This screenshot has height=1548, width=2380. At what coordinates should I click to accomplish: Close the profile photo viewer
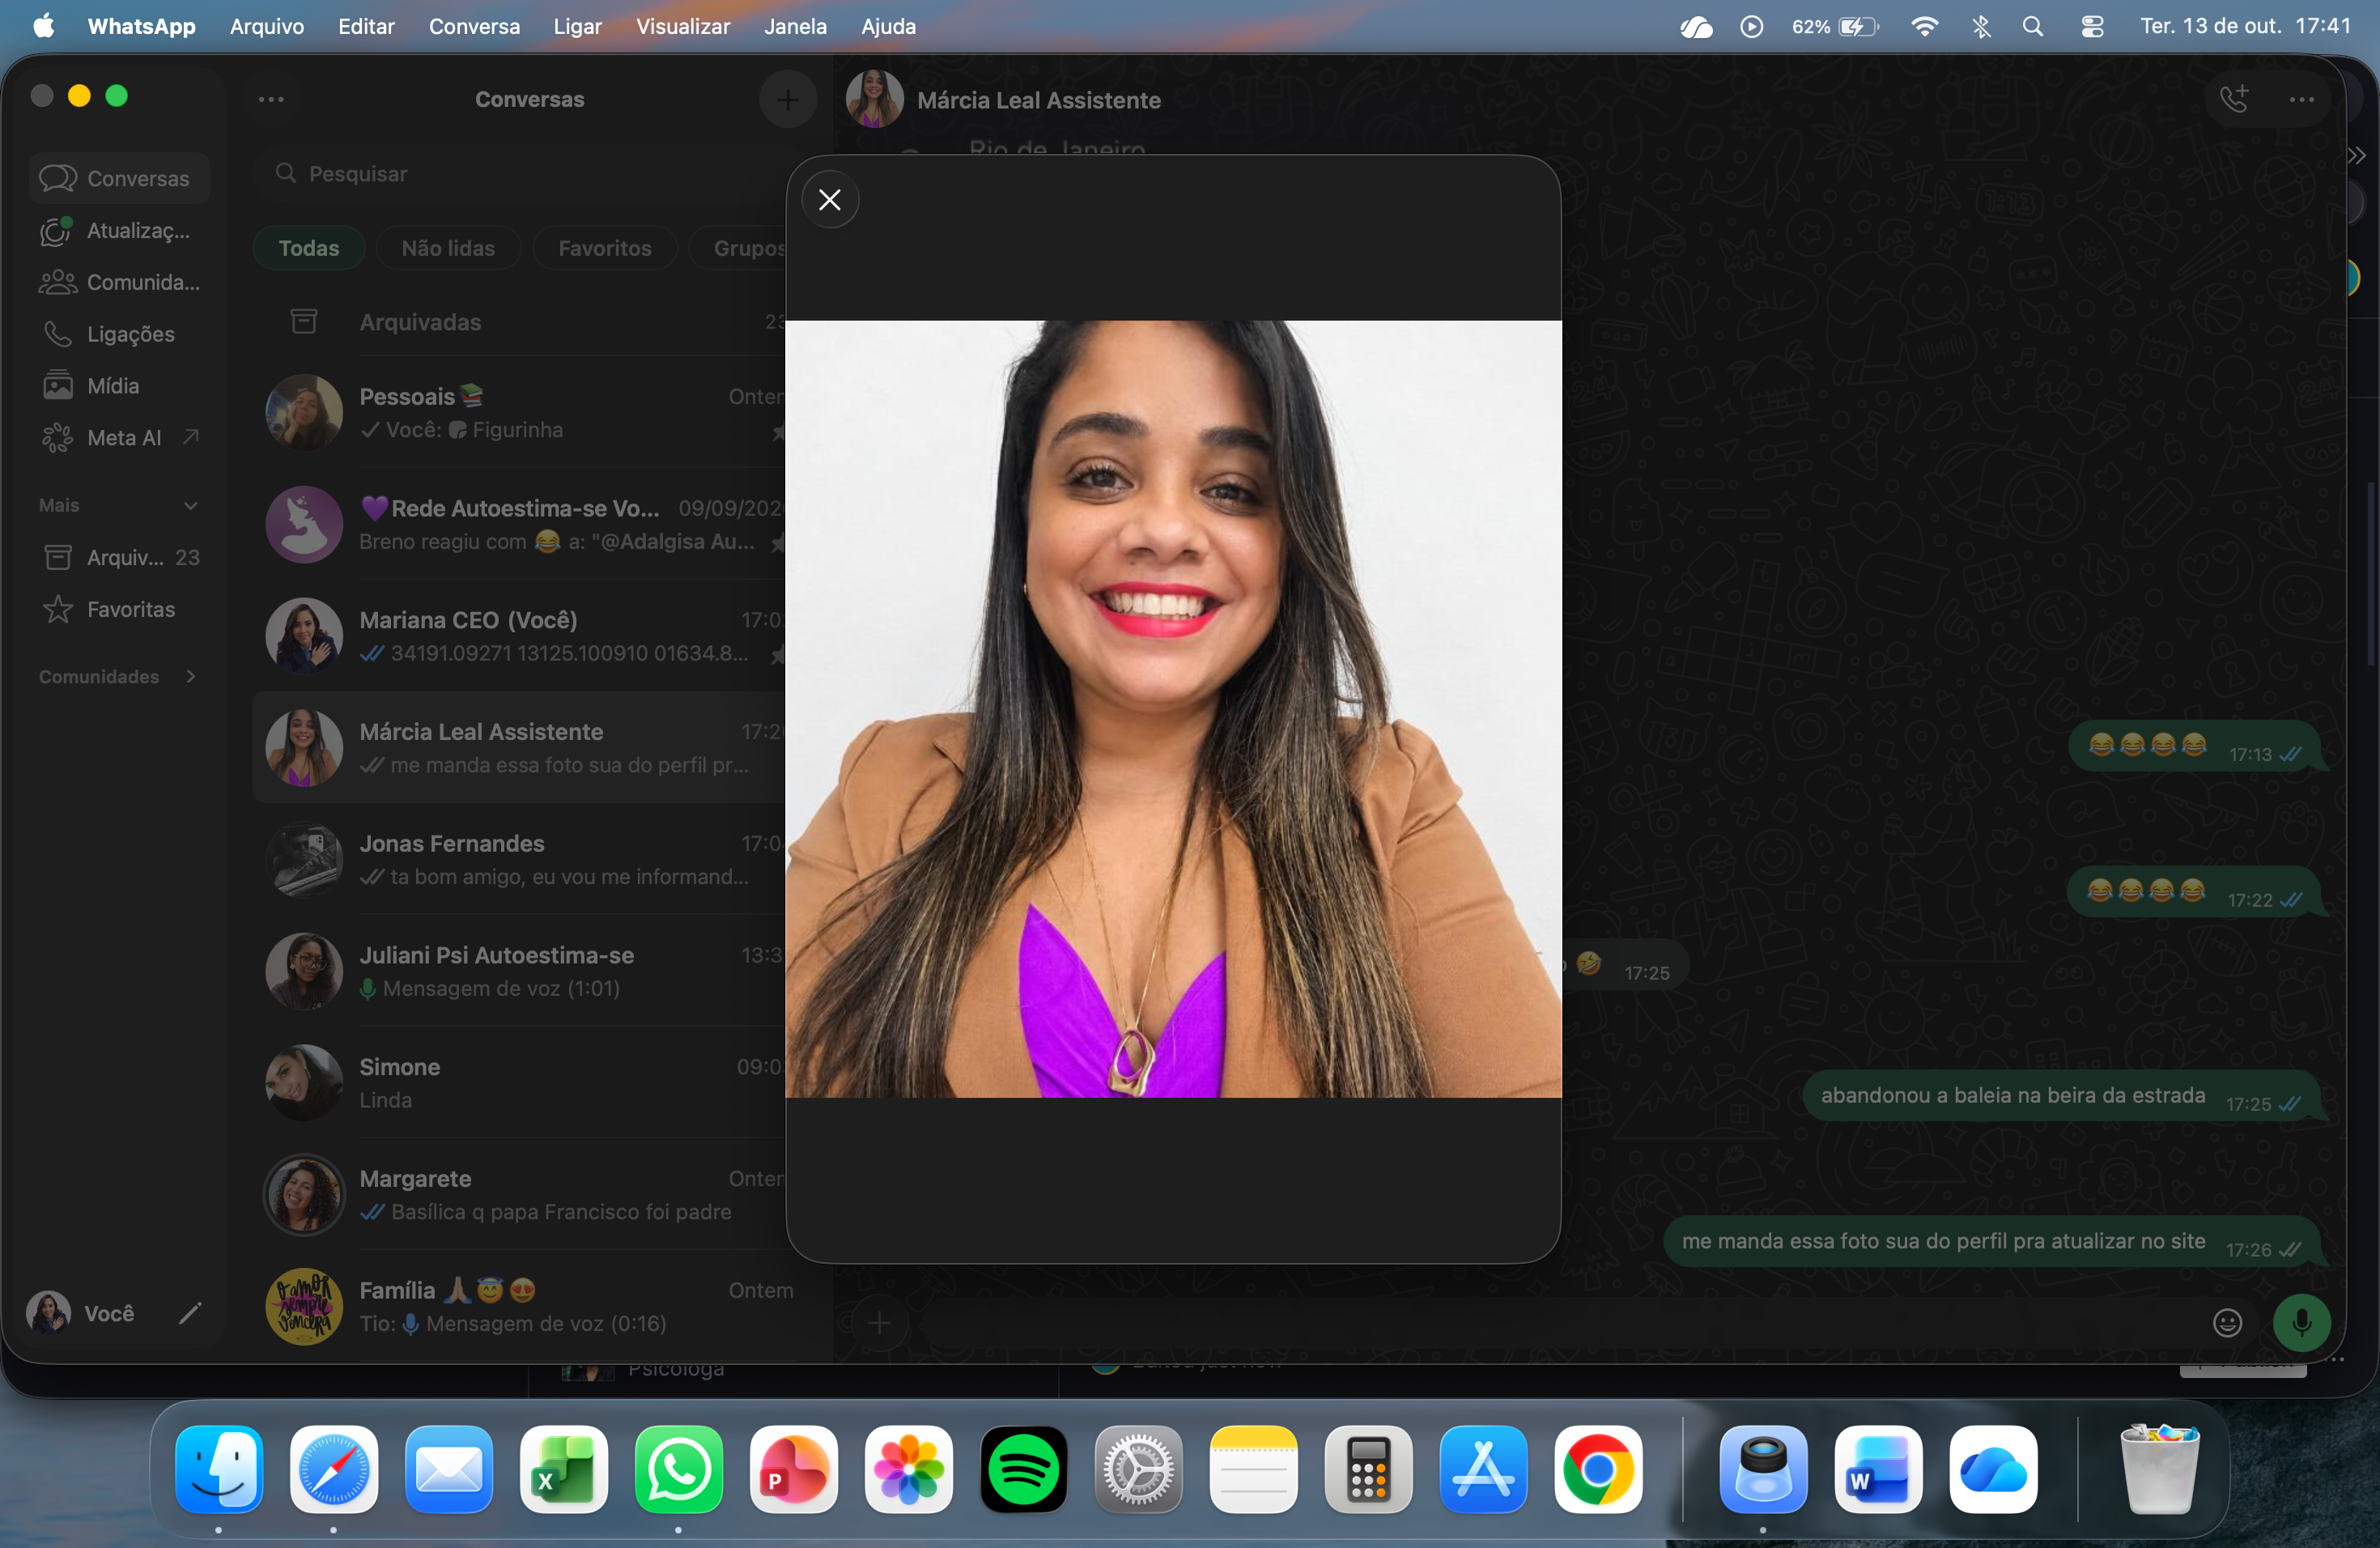pos(829,200)
